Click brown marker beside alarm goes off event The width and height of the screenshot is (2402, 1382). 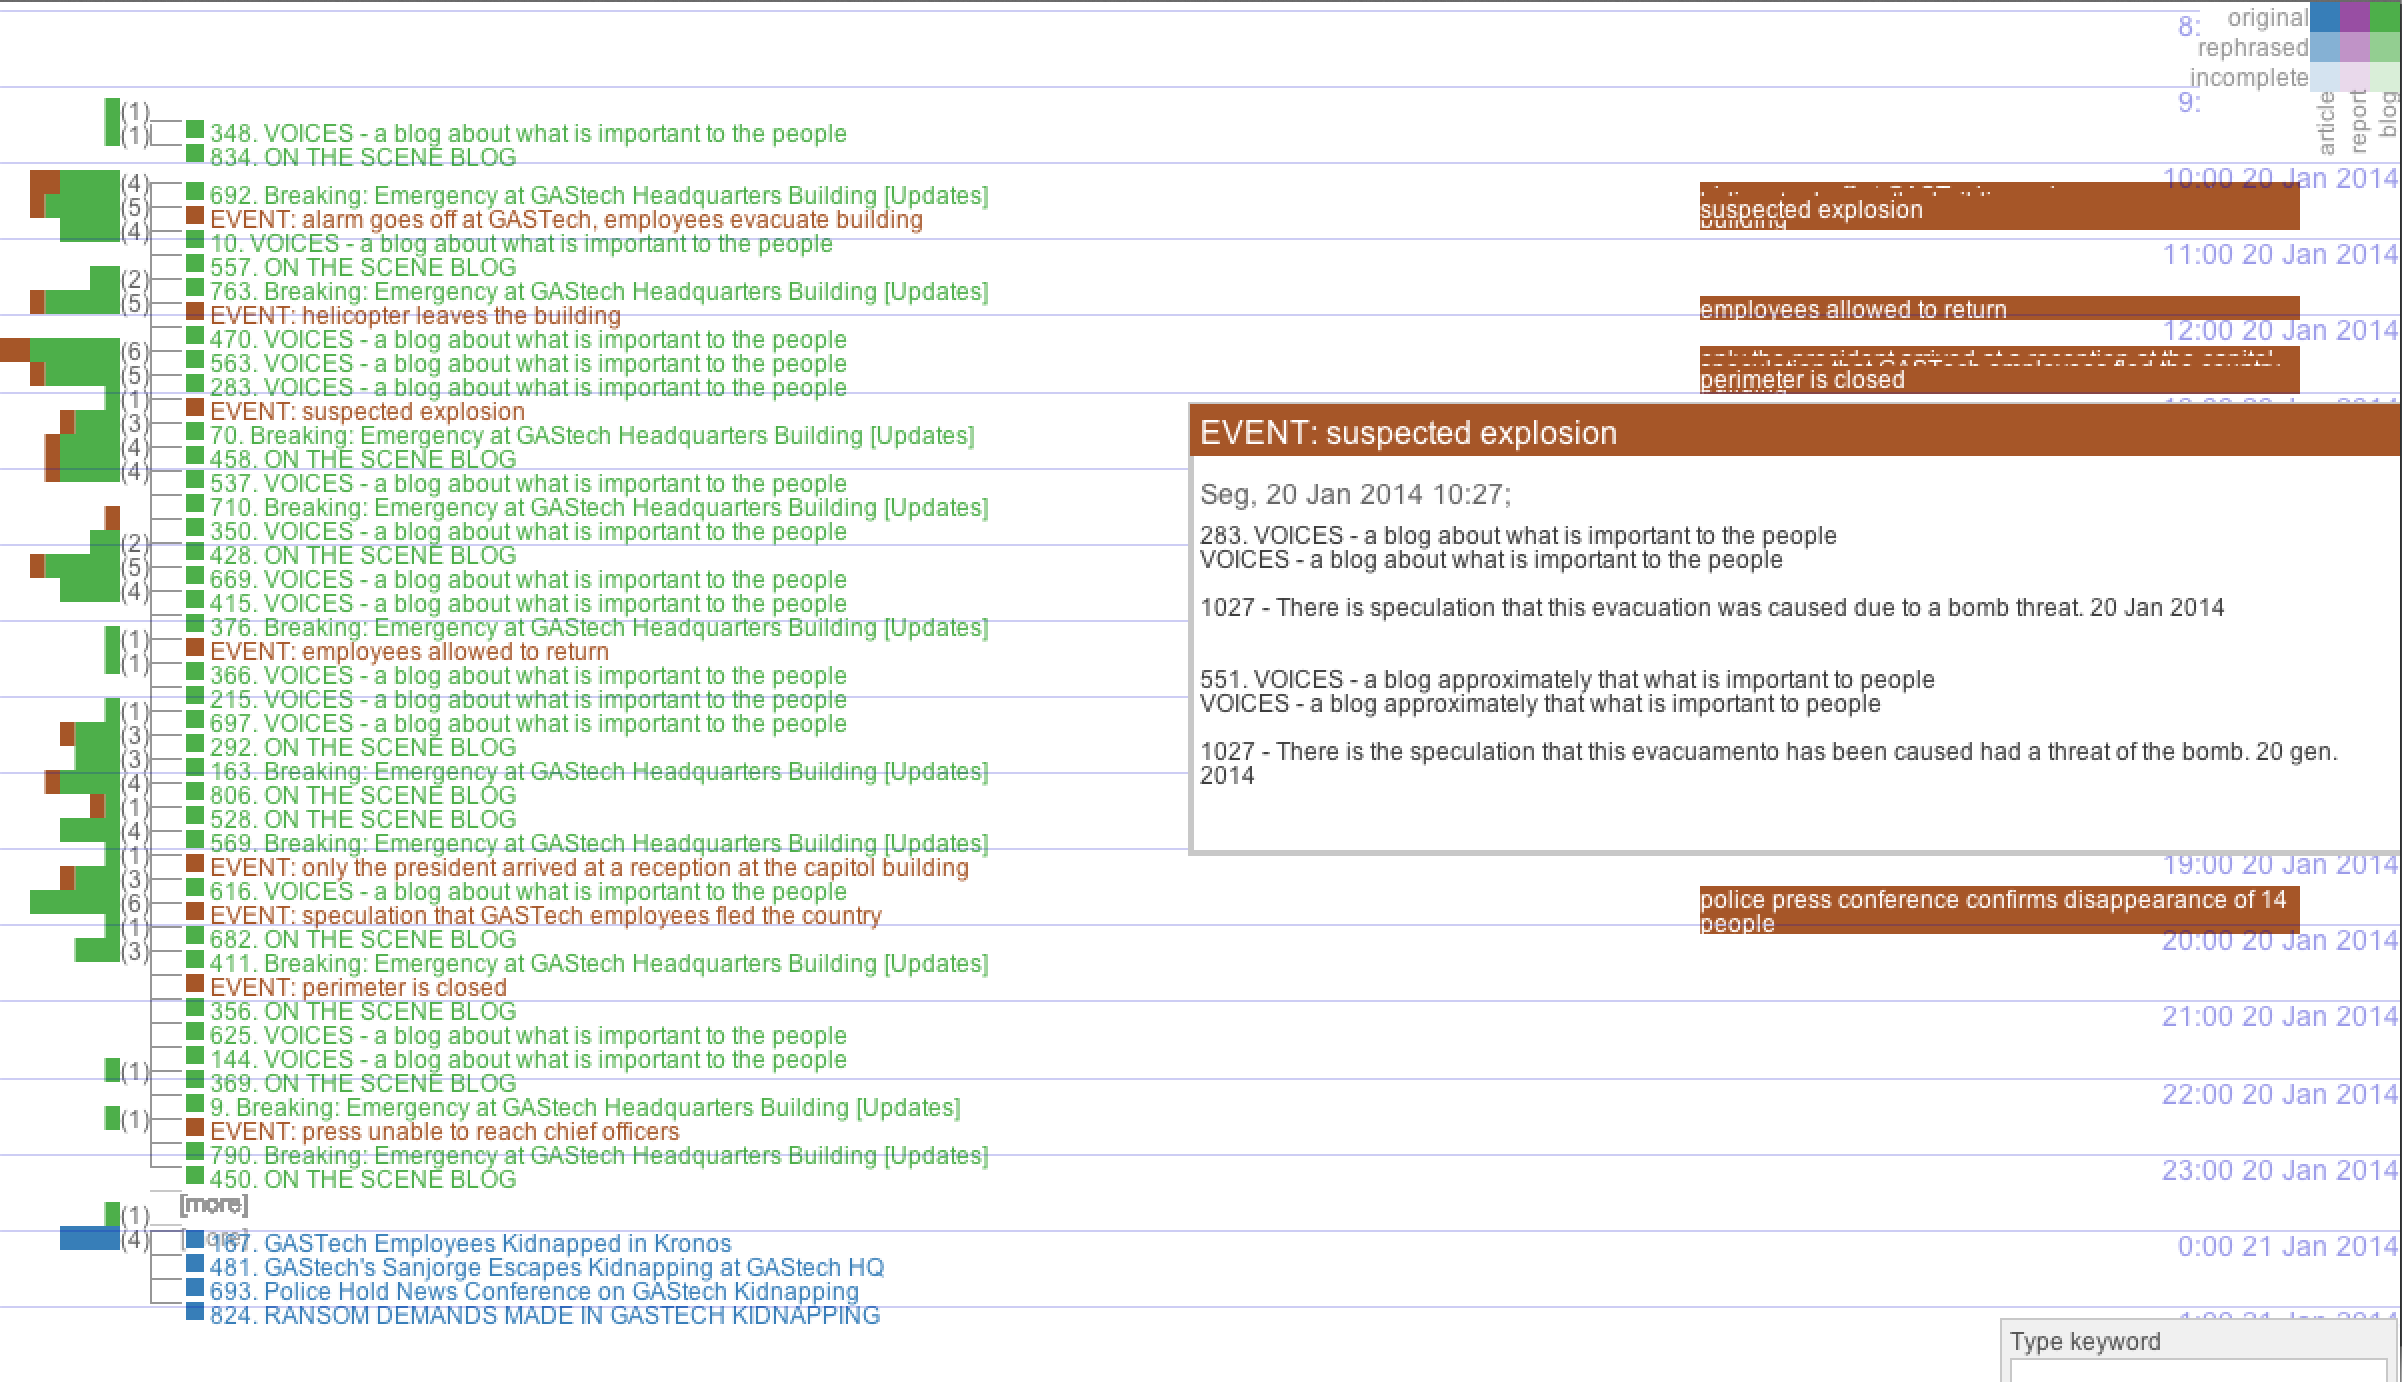(195, 216)
